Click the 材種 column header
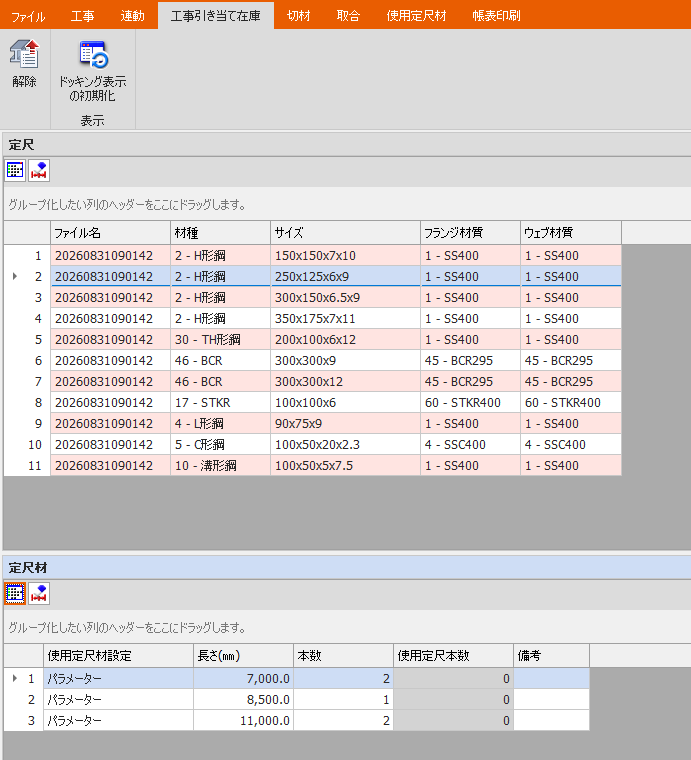The image size is (691, 760). pos(220,233)
